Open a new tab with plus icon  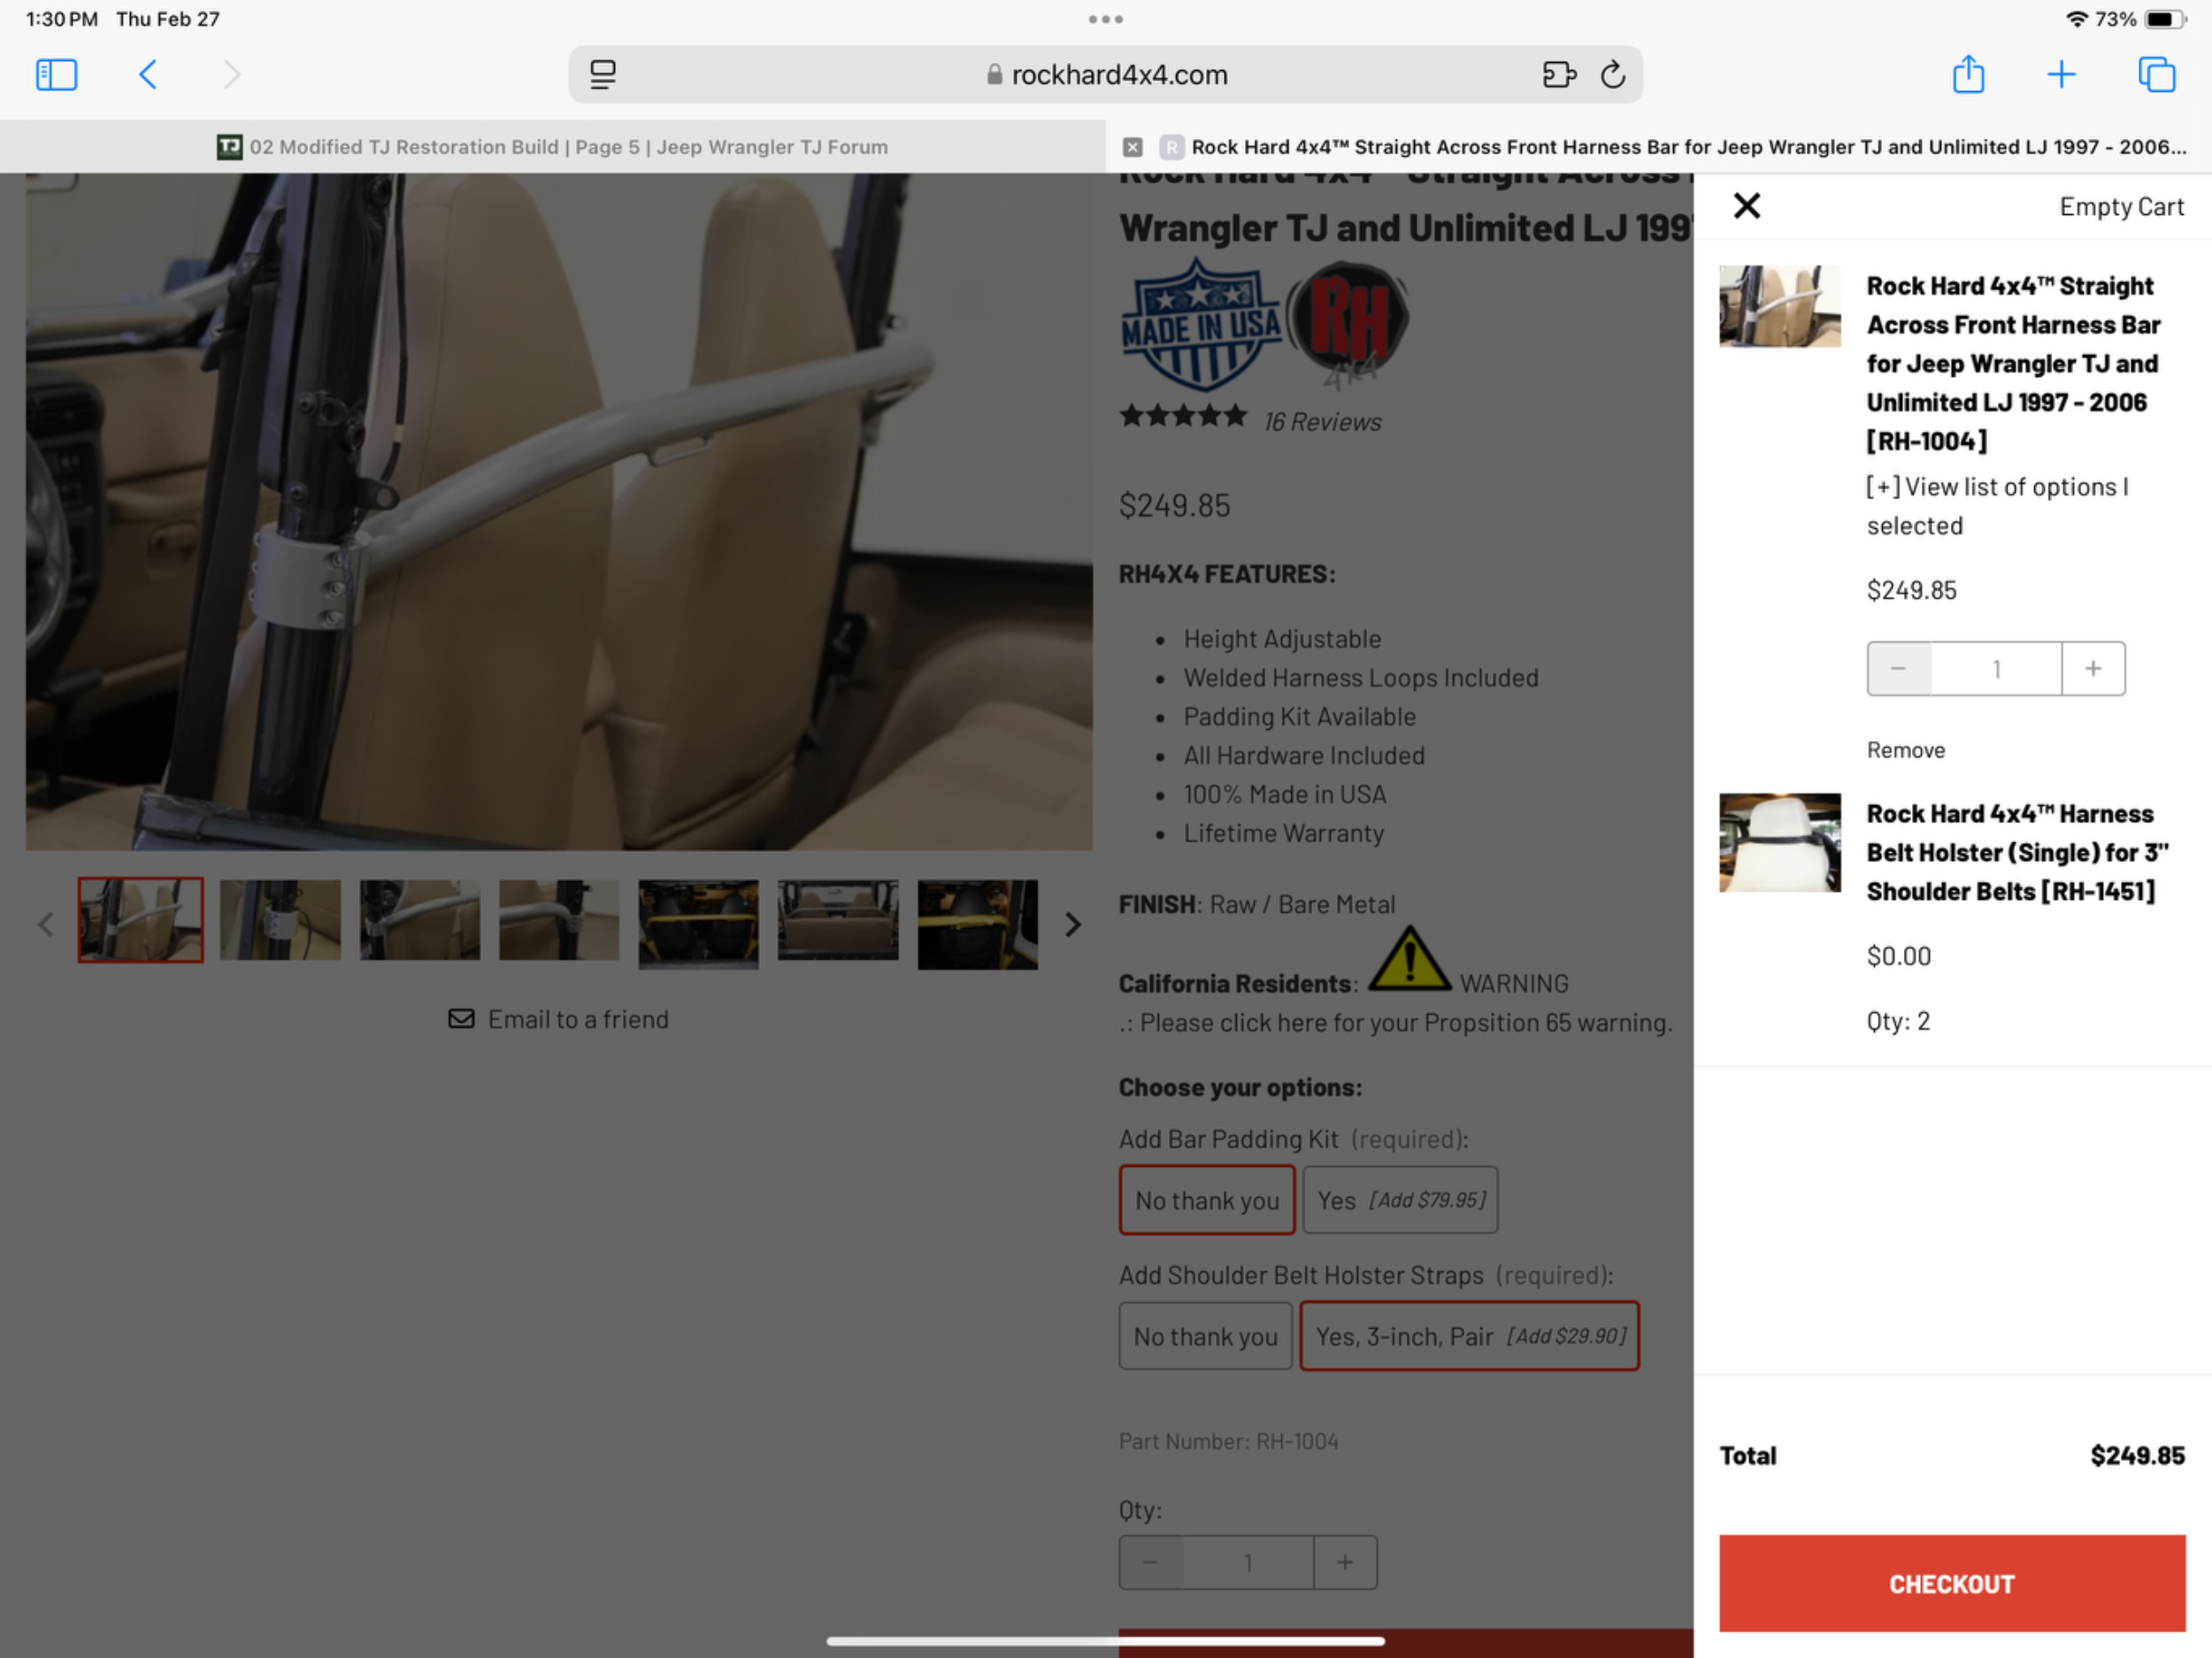click(x=2061, y=75)
